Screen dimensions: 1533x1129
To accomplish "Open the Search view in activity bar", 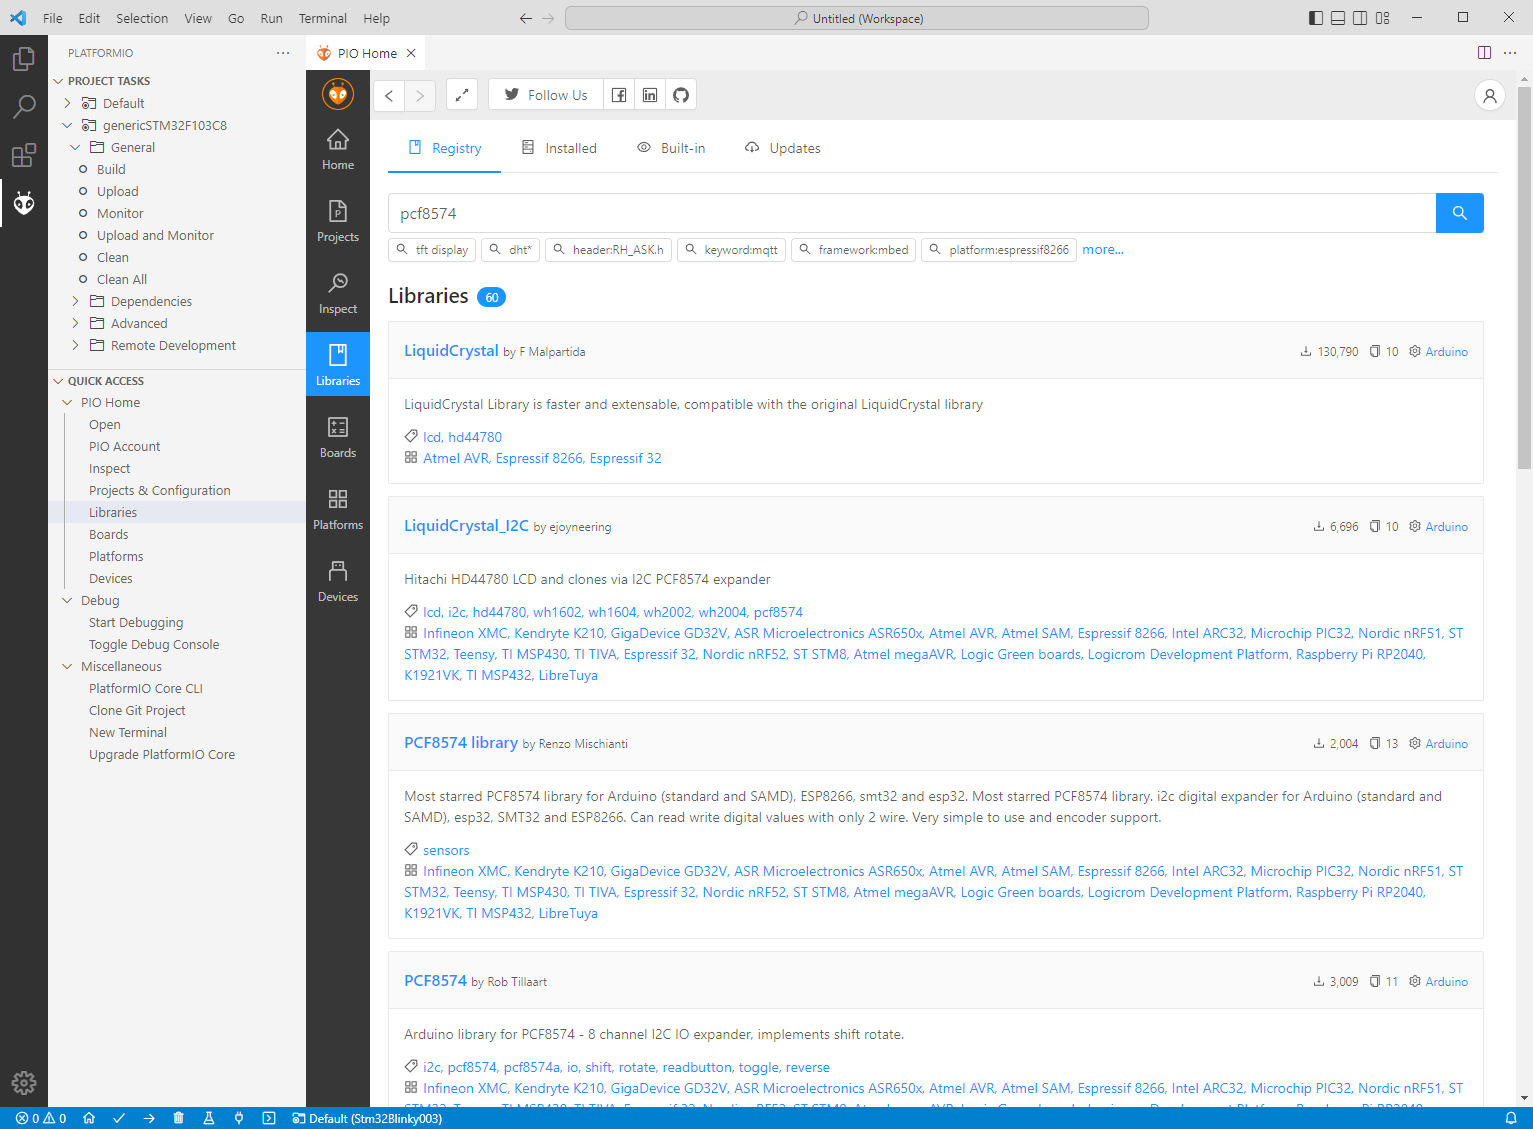I will [24, 107].
